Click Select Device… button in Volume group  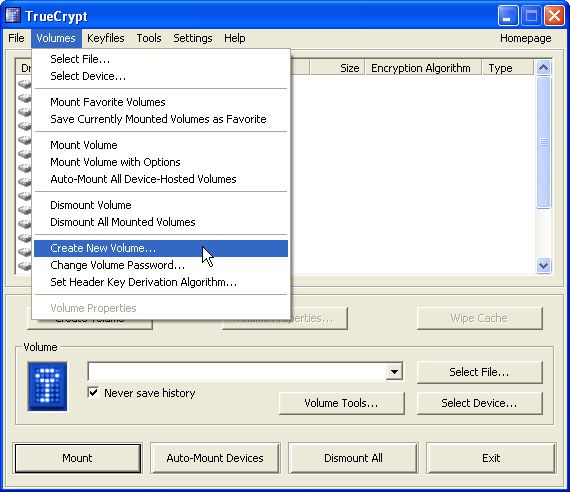(479, 403)
